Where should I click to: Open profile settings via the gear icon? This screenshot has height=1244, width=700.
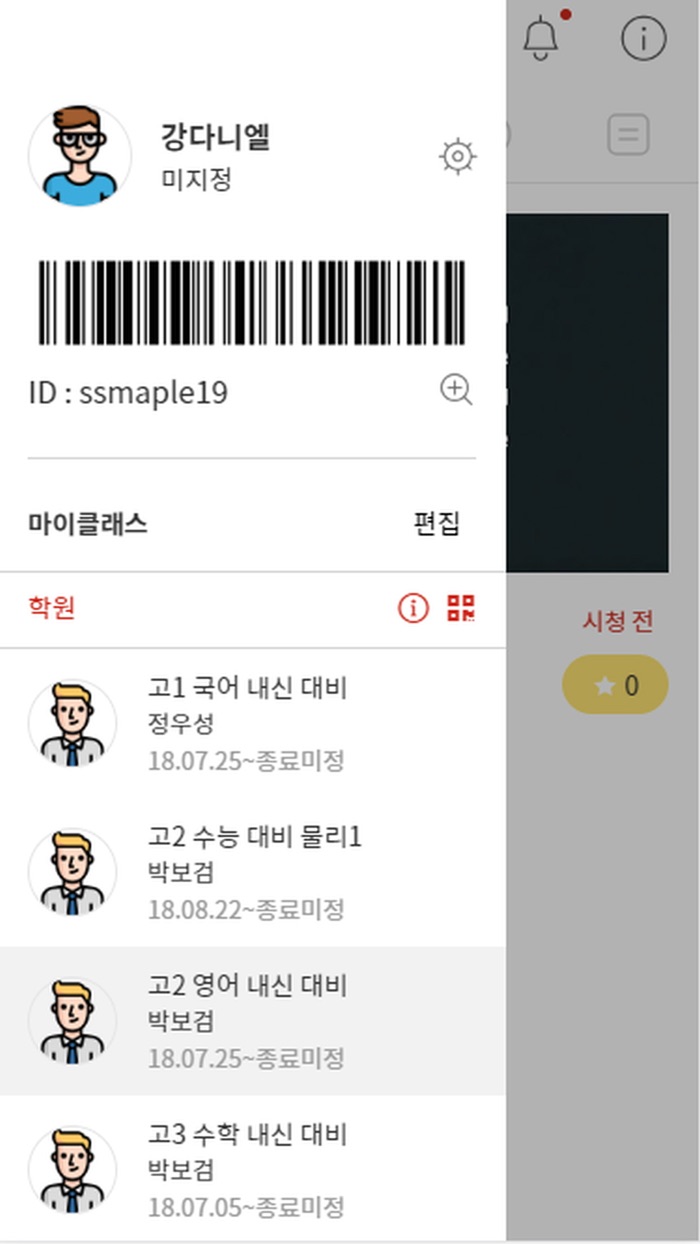pyautogui.click(x=458, y=155)
